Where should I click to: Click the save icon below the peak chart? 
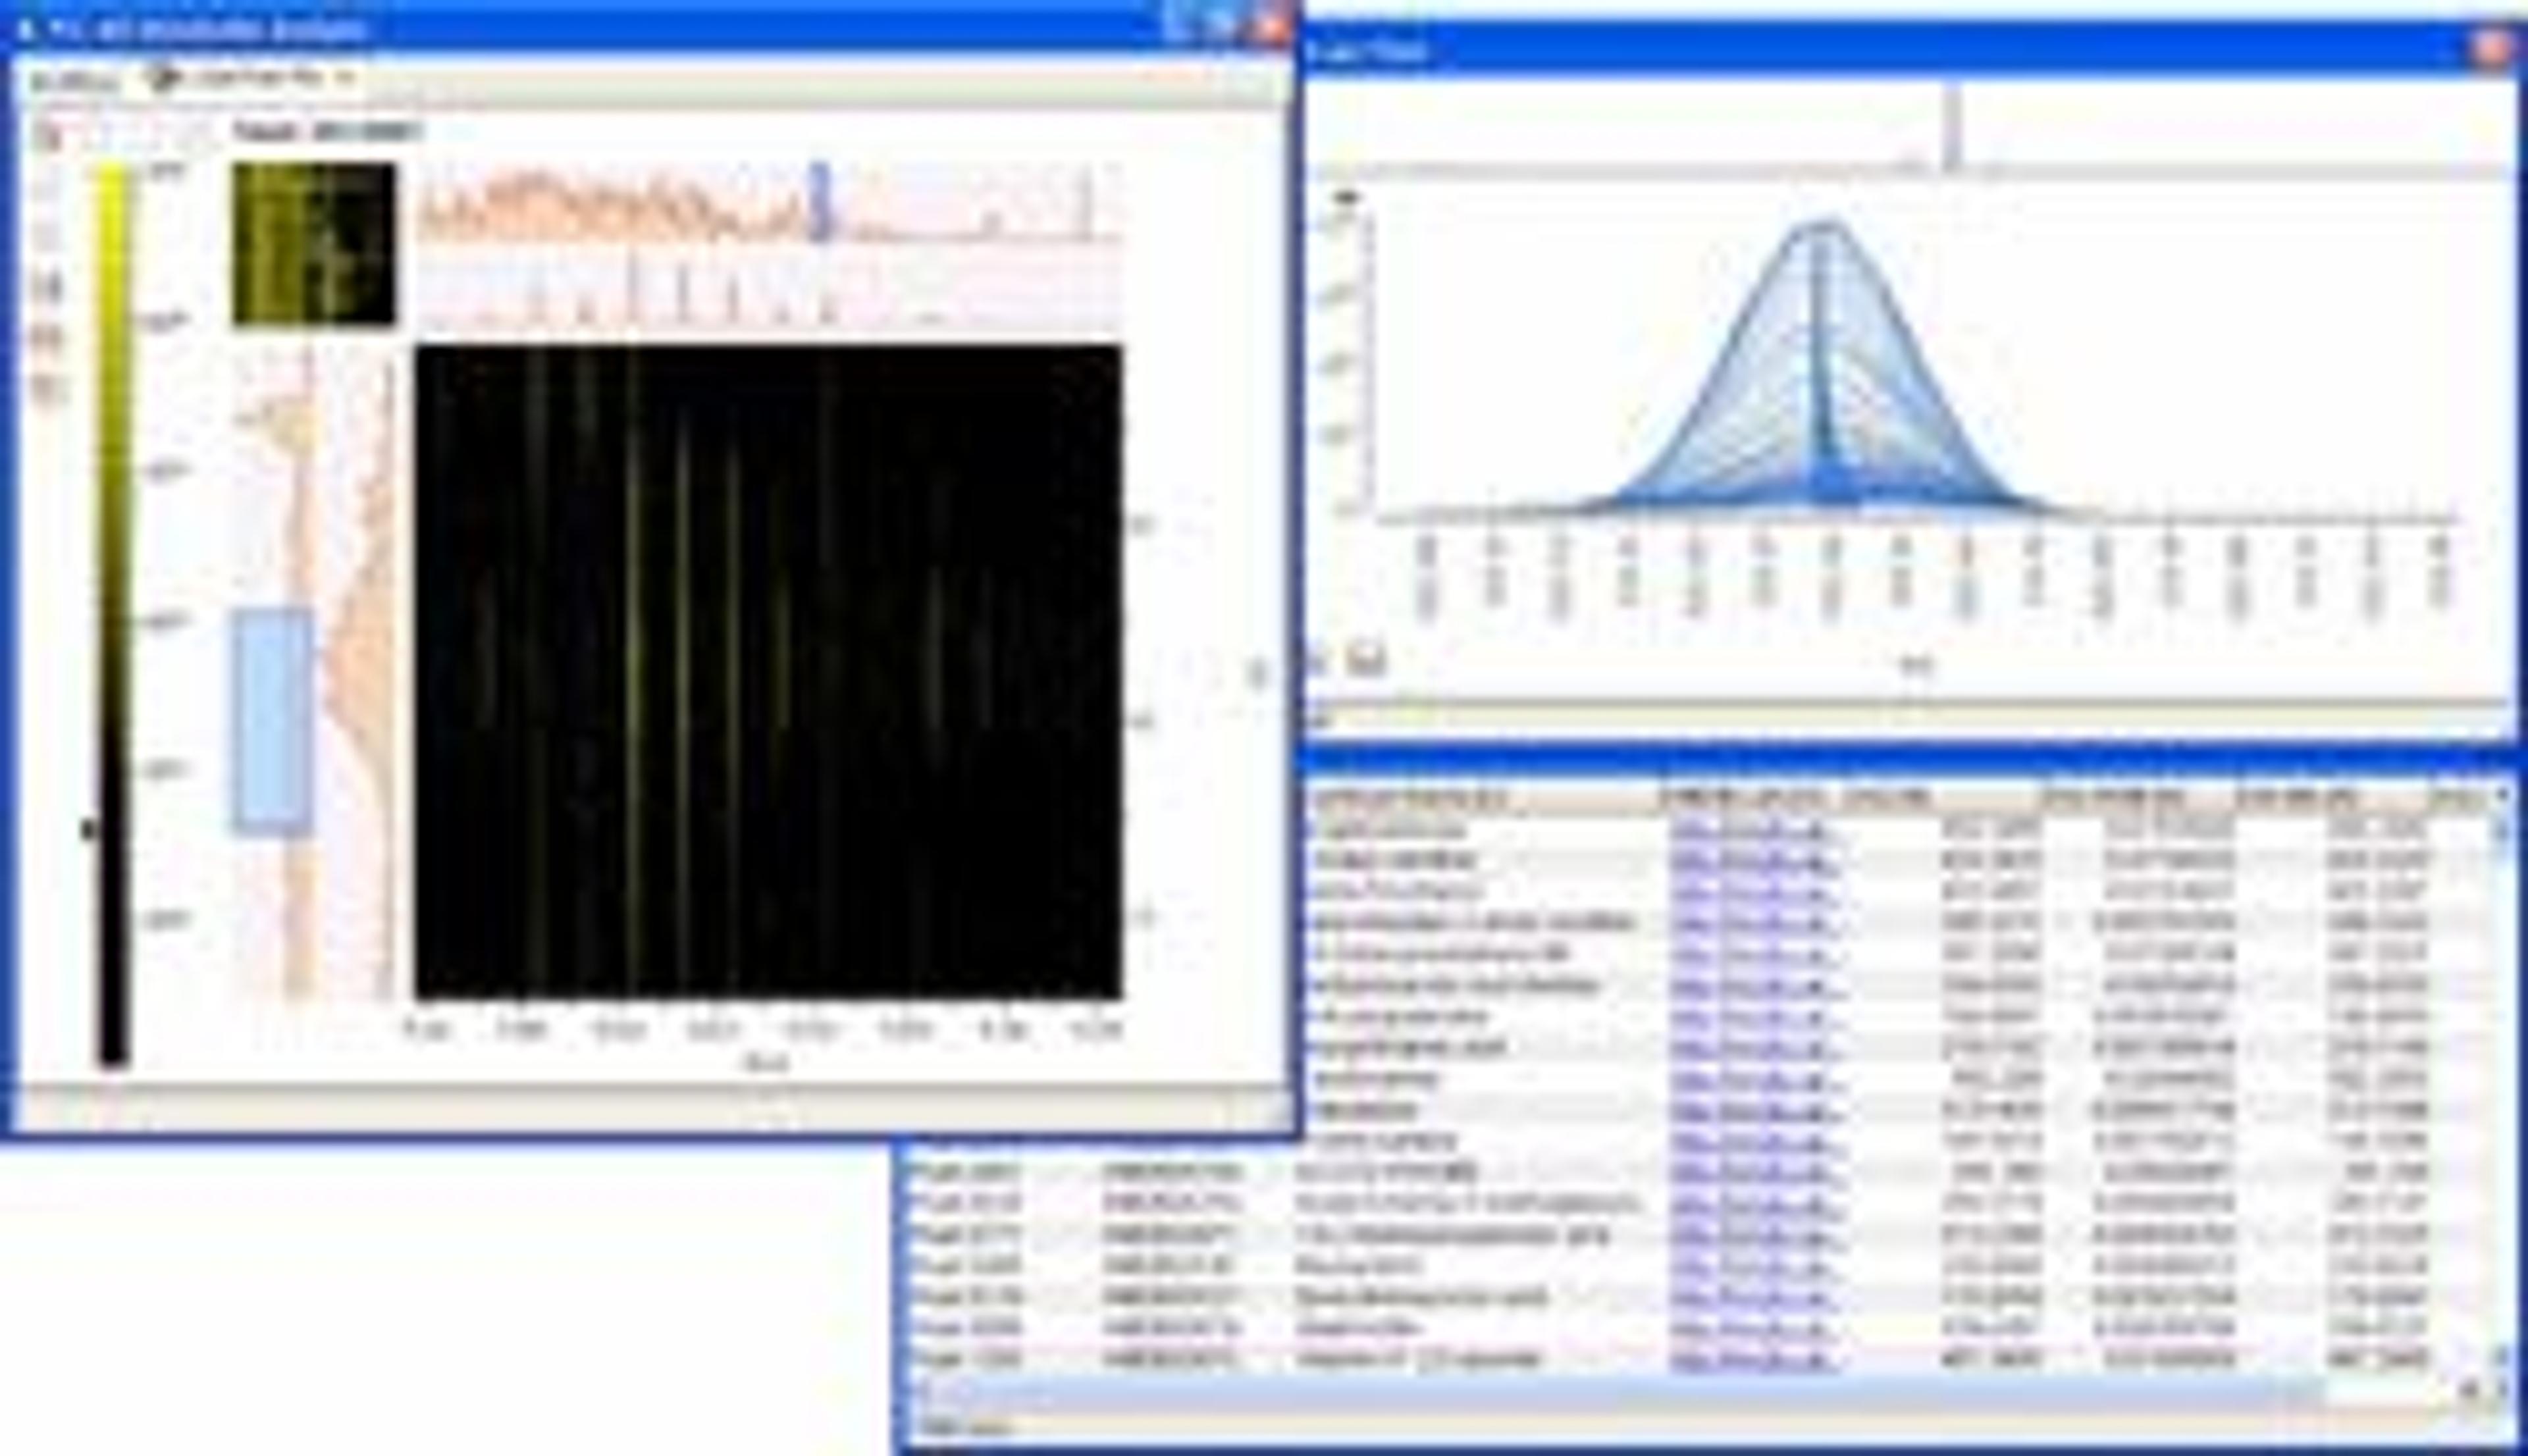pyautogui.click(x=1367, y=660)
